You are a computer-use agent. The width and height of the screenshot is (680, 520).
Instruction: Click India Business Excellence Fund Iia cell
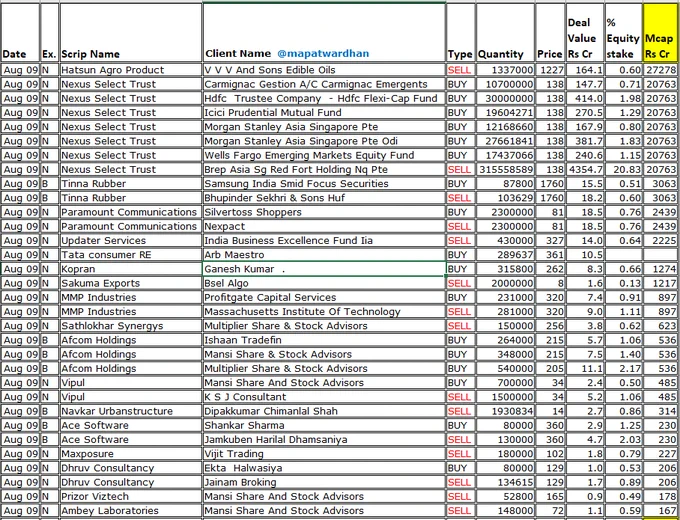pos(324,241)
